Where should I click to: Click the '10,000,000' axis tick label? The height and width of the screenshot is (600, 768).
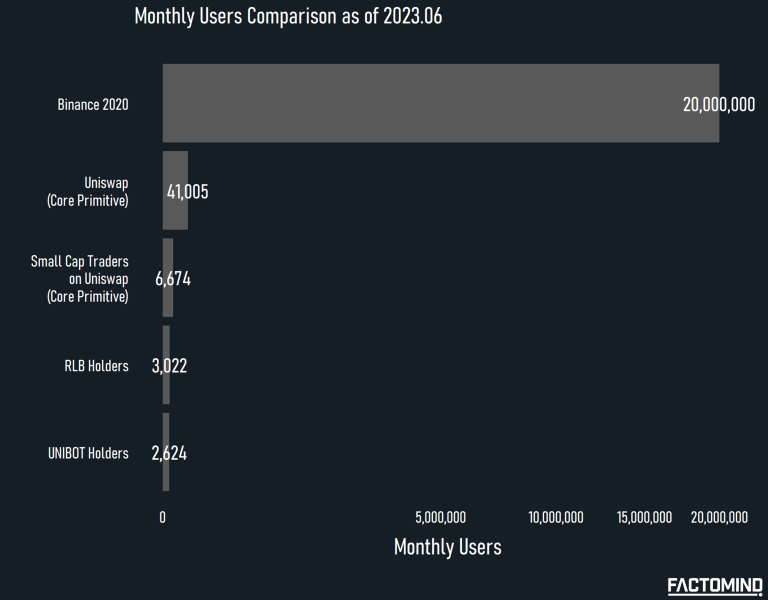click(556, 518)
